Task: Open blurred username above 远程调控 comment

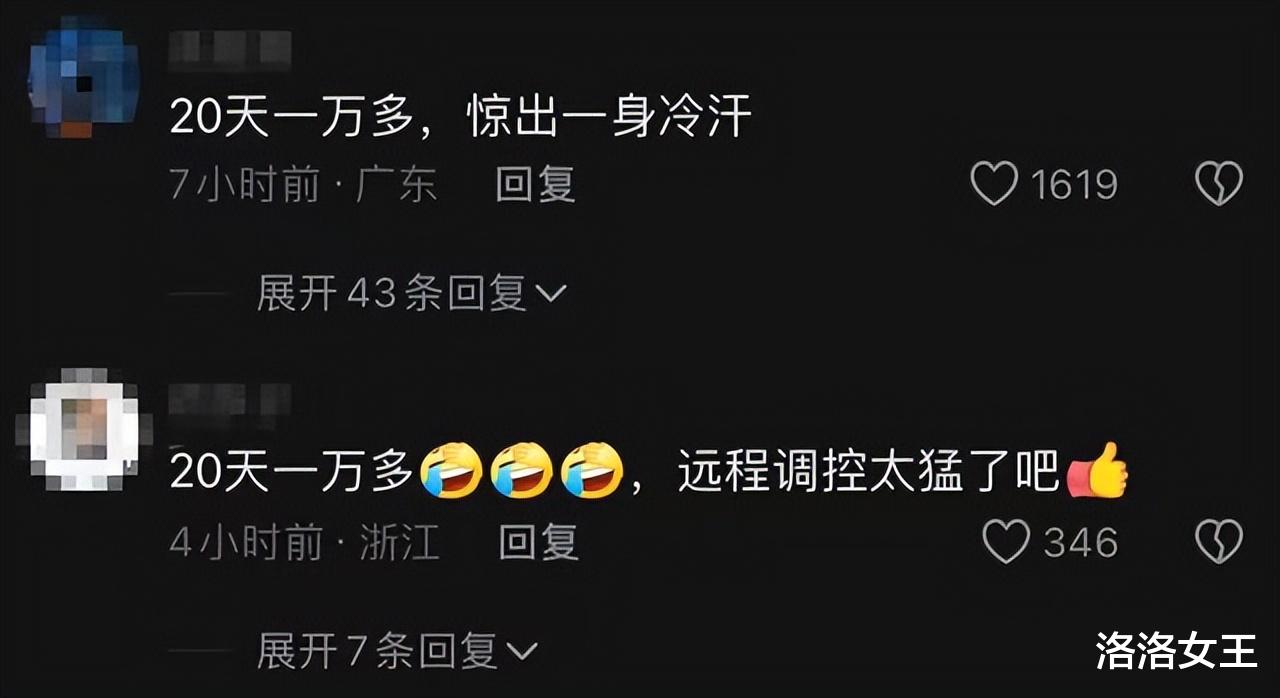Action: [x=230, y=402]
